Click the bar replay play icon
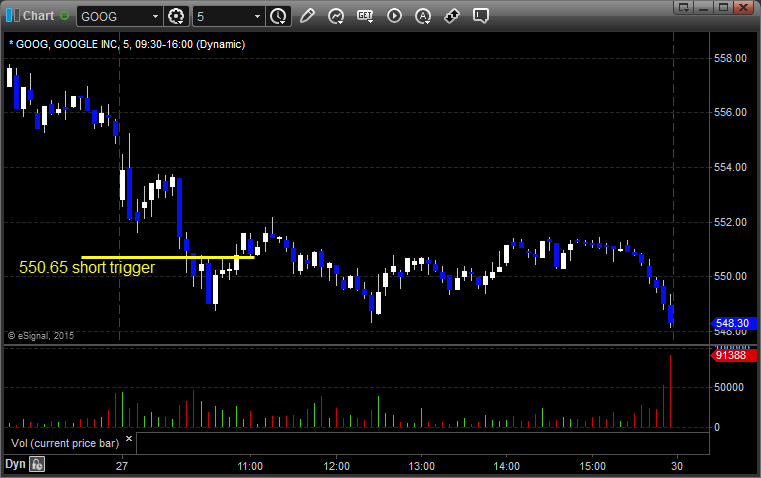The width and height of the screenshot is (761, 478). (x=394, y=16)
